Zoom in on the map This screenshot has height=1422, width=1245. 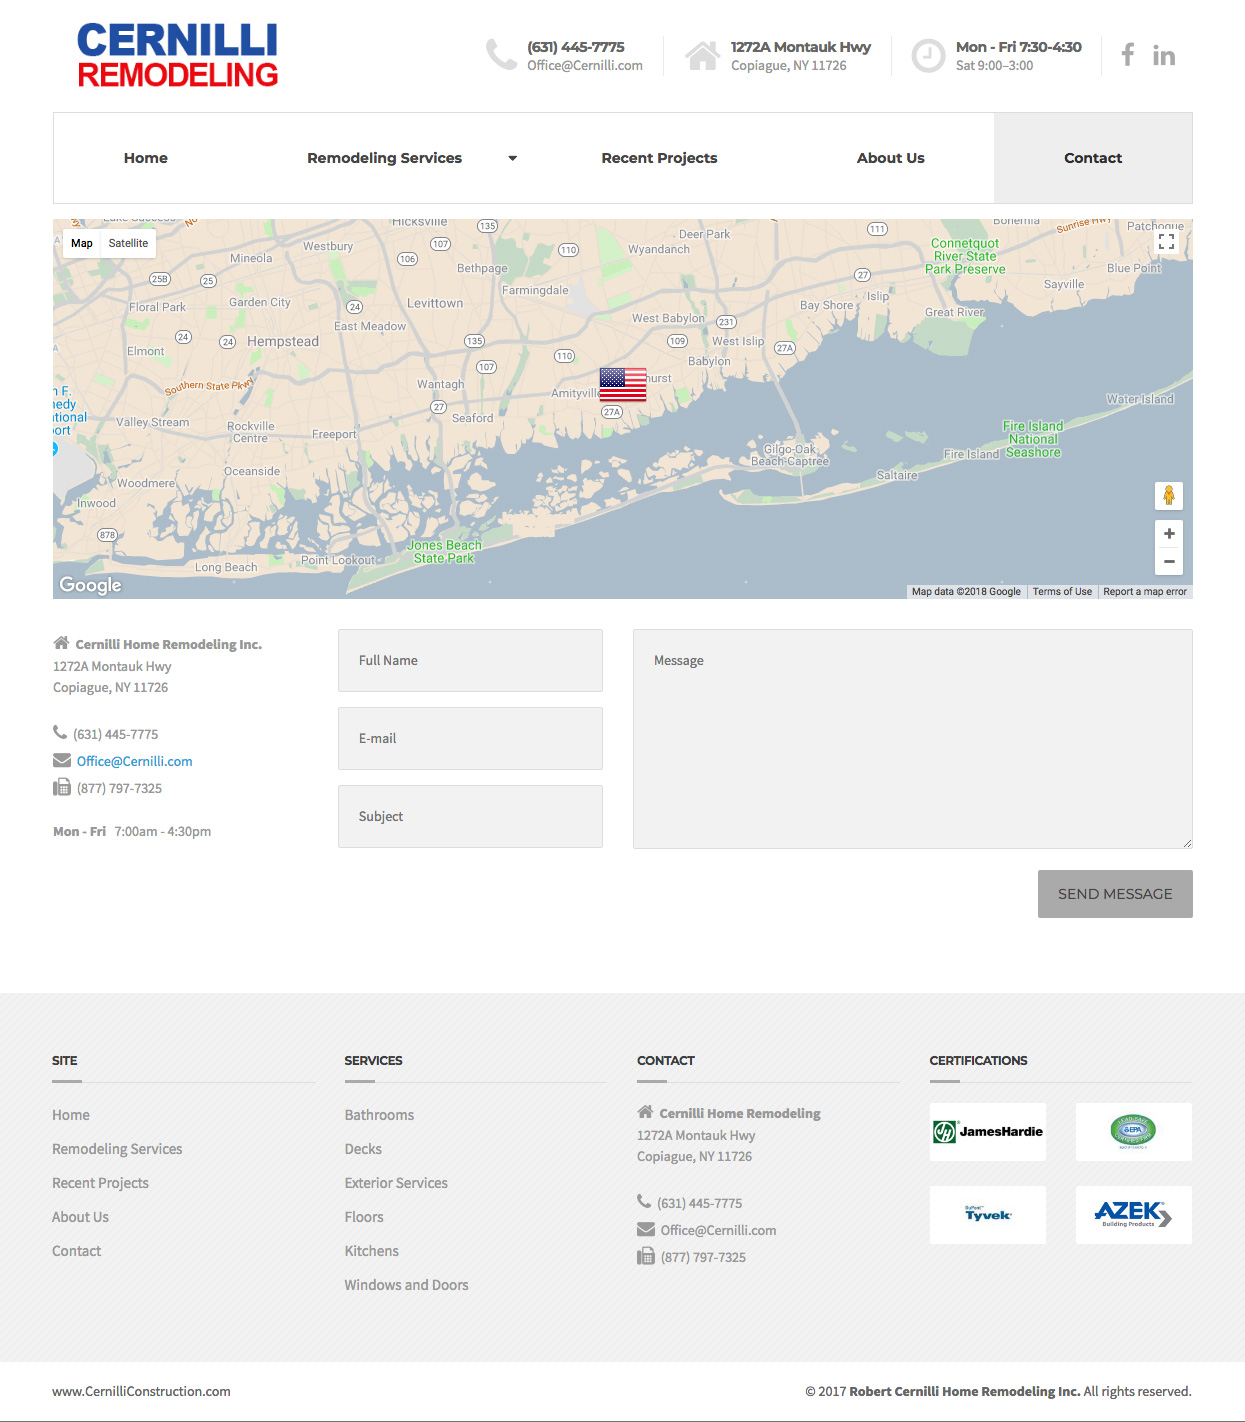click(1168, 534)
